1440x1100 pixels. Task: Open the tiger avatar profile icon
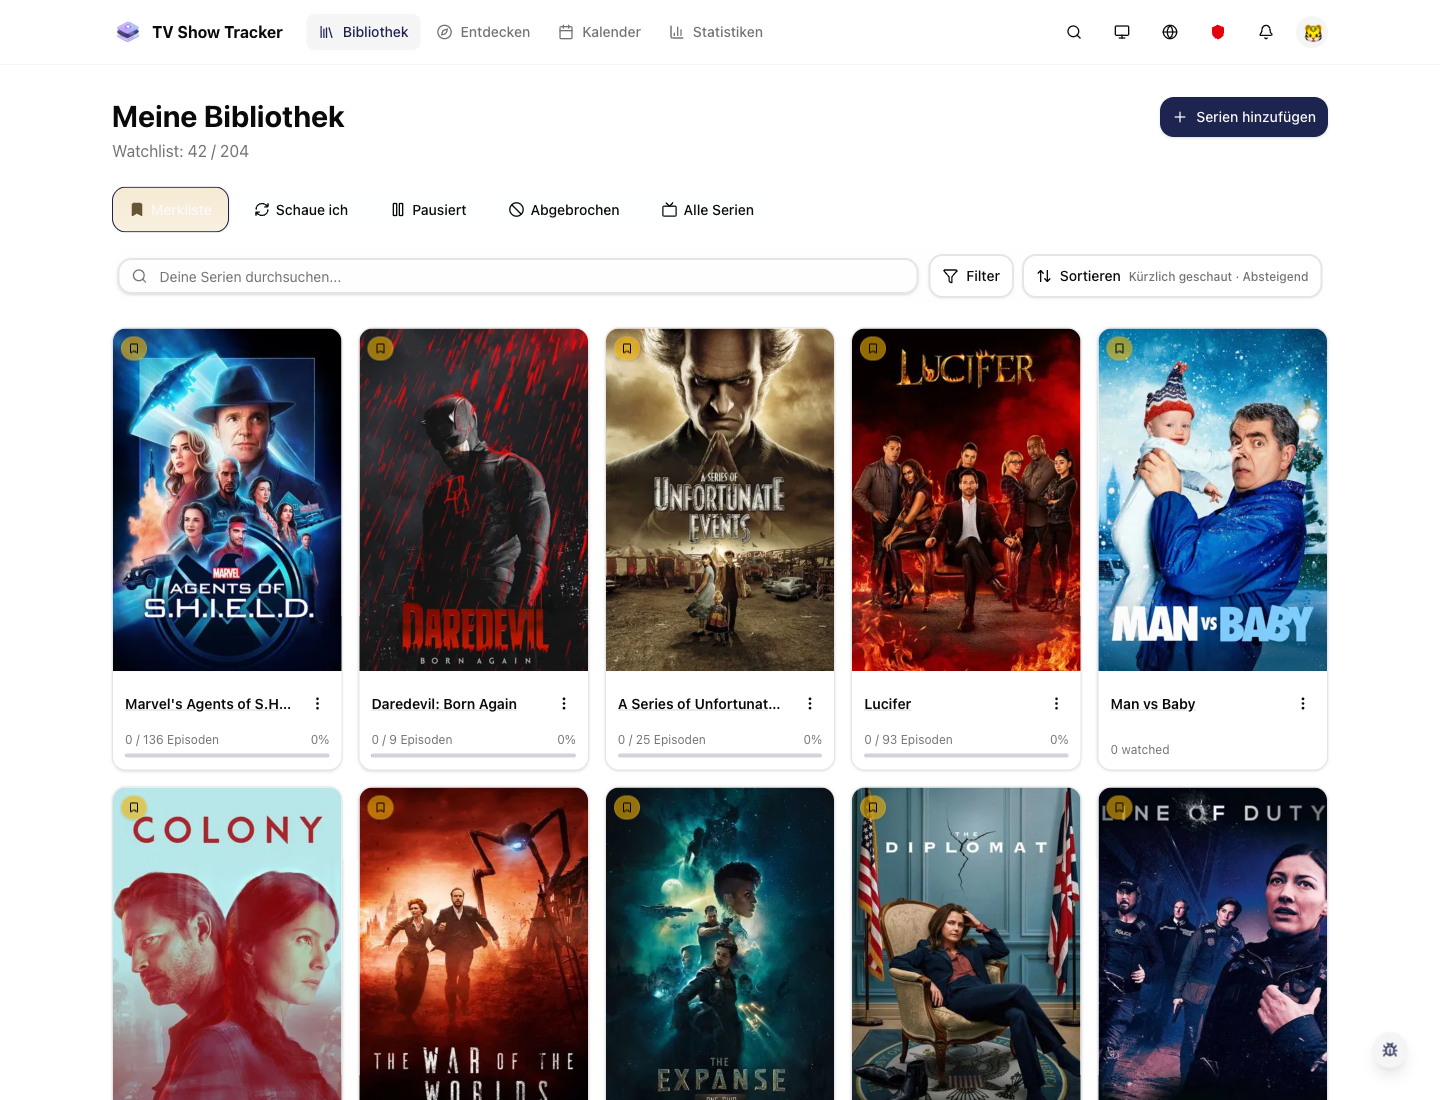[x=1312, y=32]
